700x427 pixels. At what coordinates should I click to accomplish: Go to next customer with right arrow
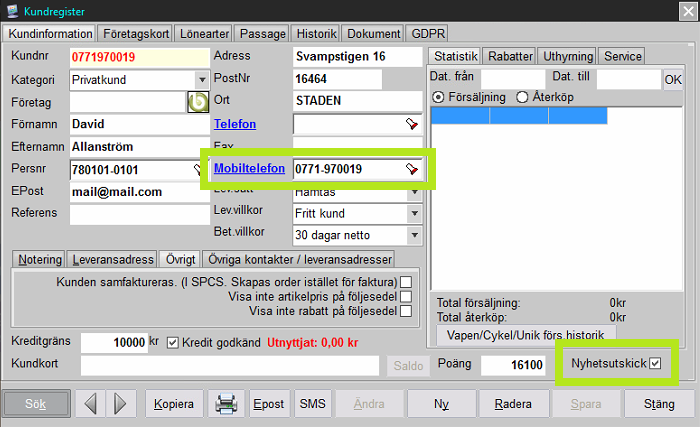(x=121, y=403)
